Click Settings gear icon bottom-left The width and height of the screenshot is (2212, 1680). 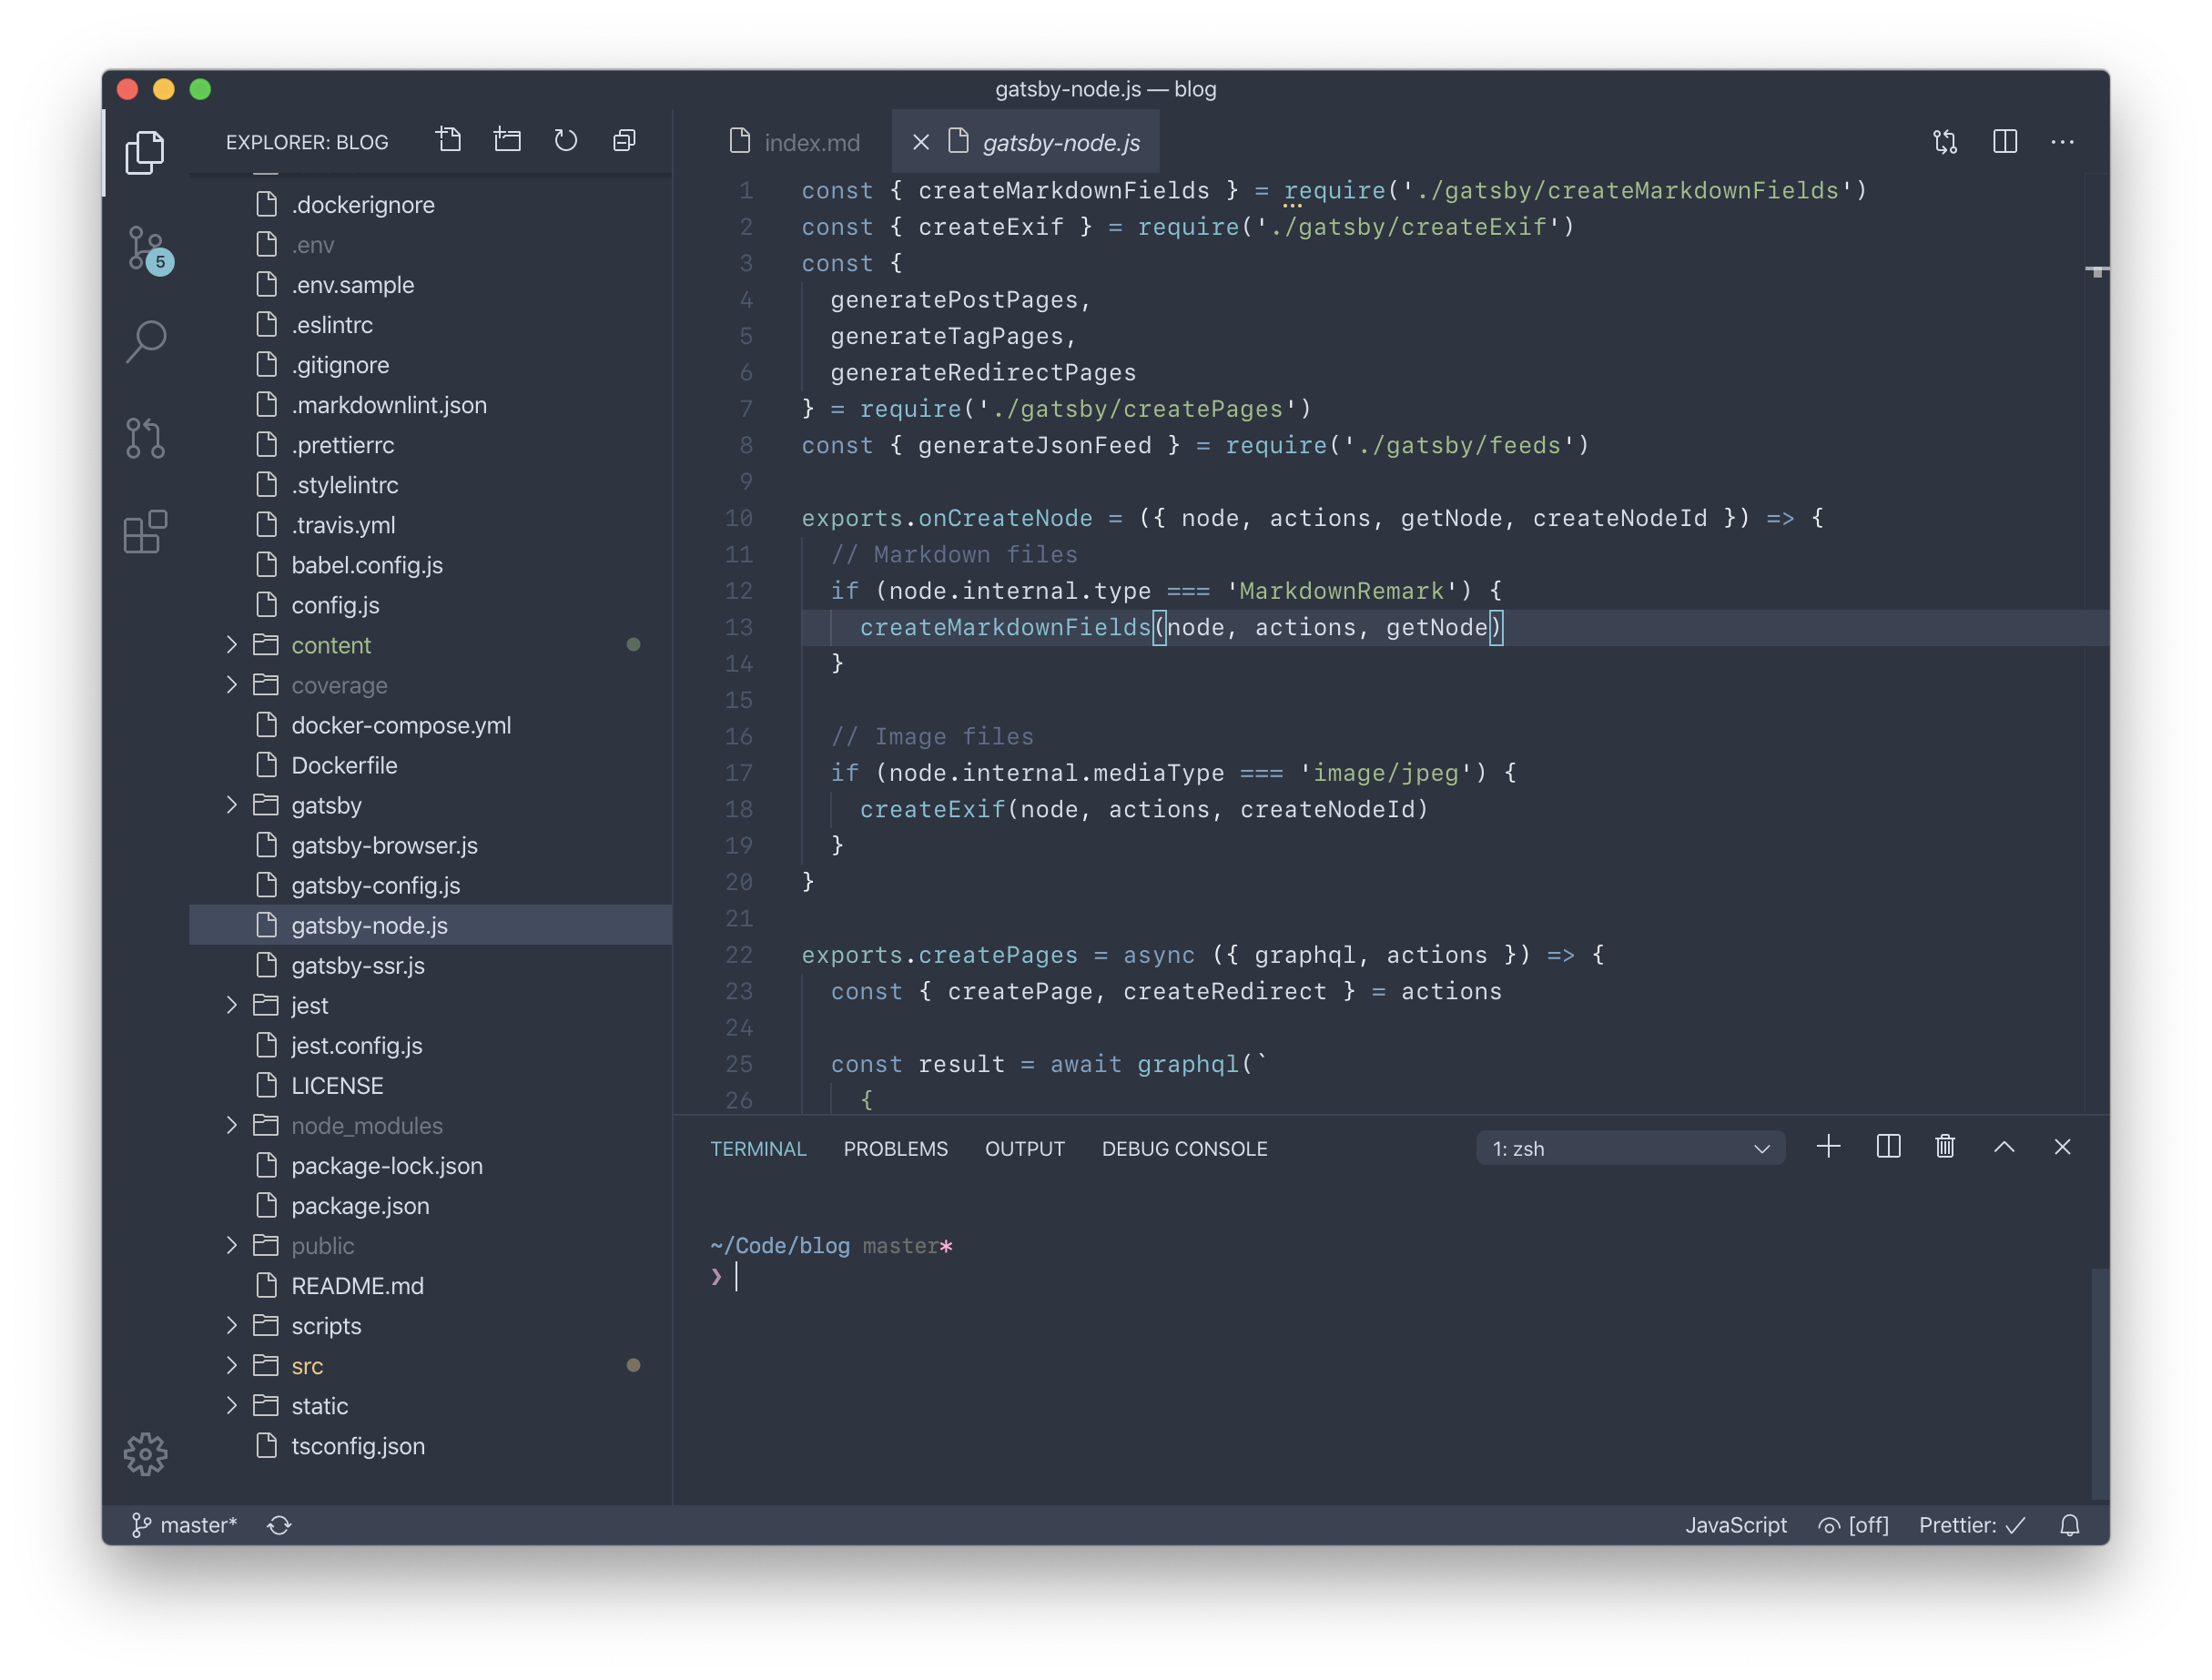147,1454
